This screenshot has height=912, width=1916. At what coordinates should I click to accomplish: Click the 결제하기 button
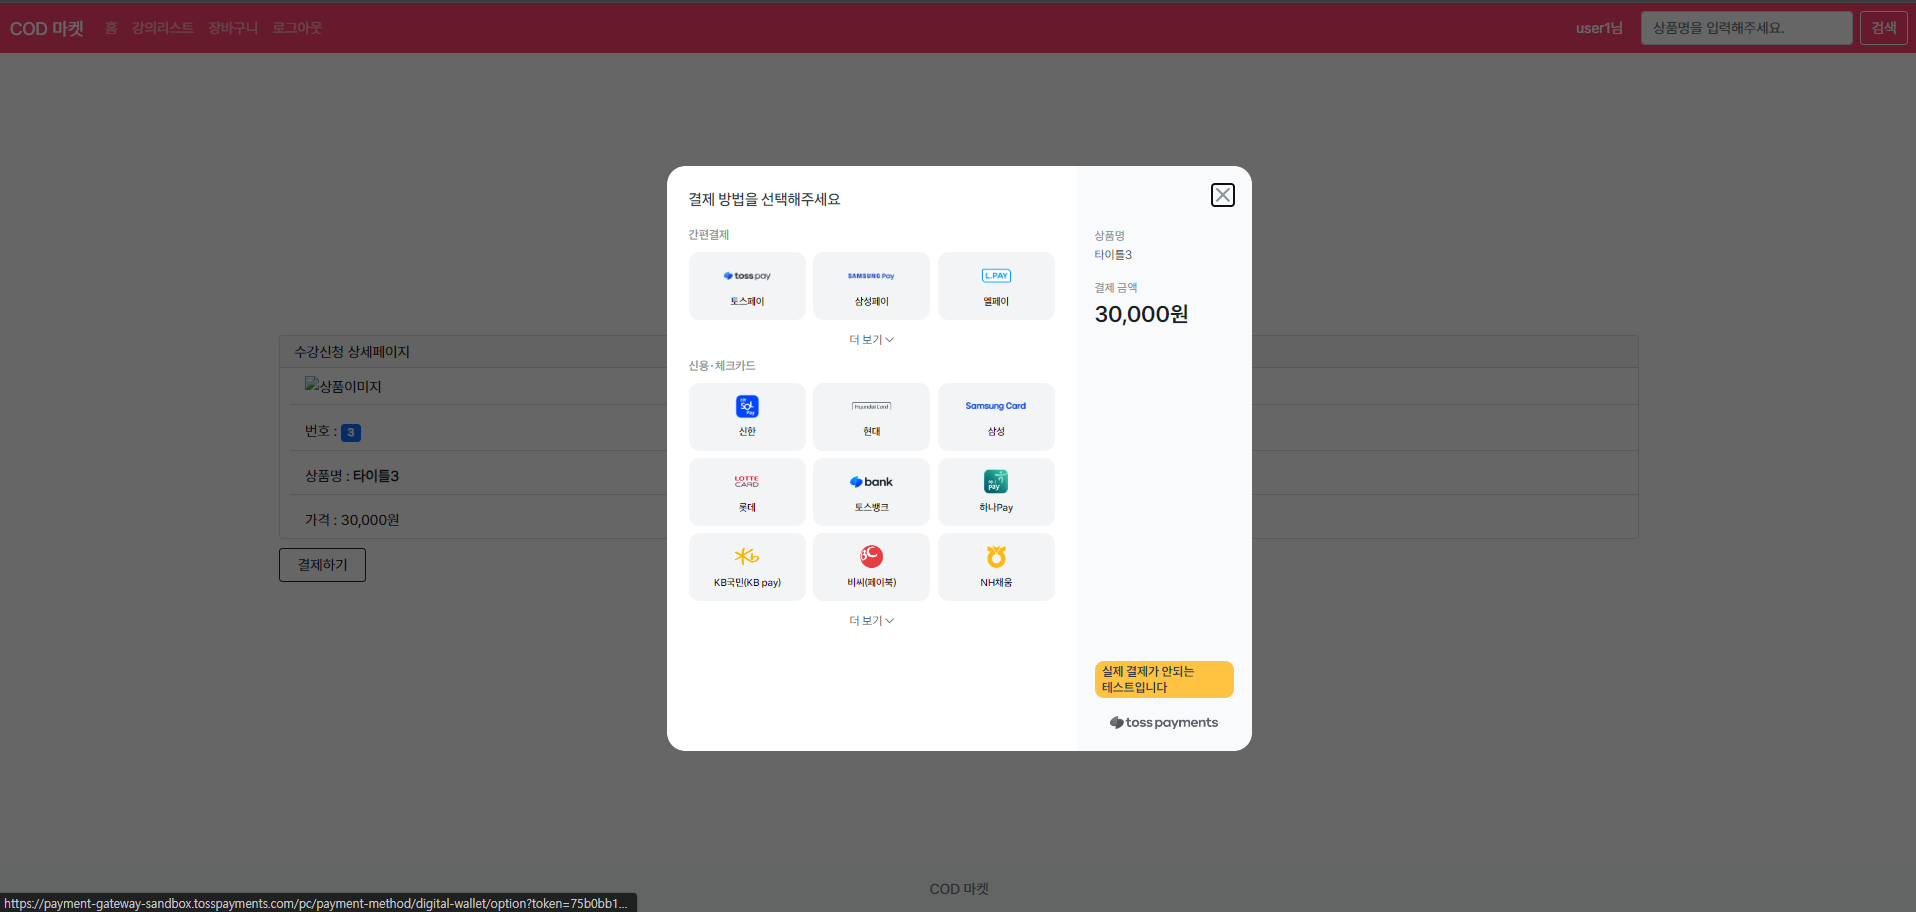(322, 565)
